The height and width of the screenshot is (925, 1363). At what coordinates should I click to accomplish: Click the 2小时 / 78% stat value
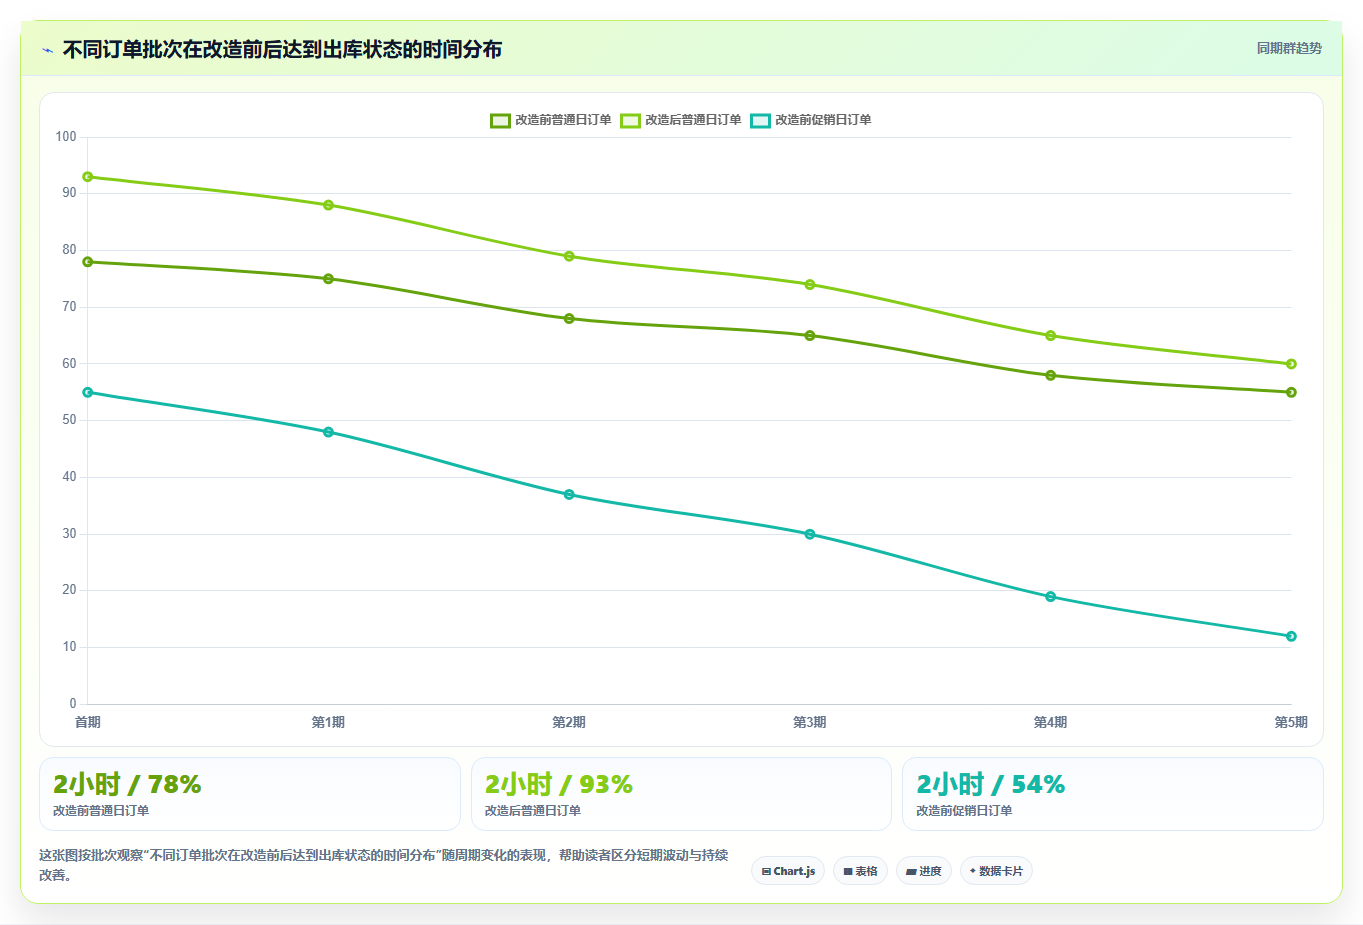click(127, 785)
